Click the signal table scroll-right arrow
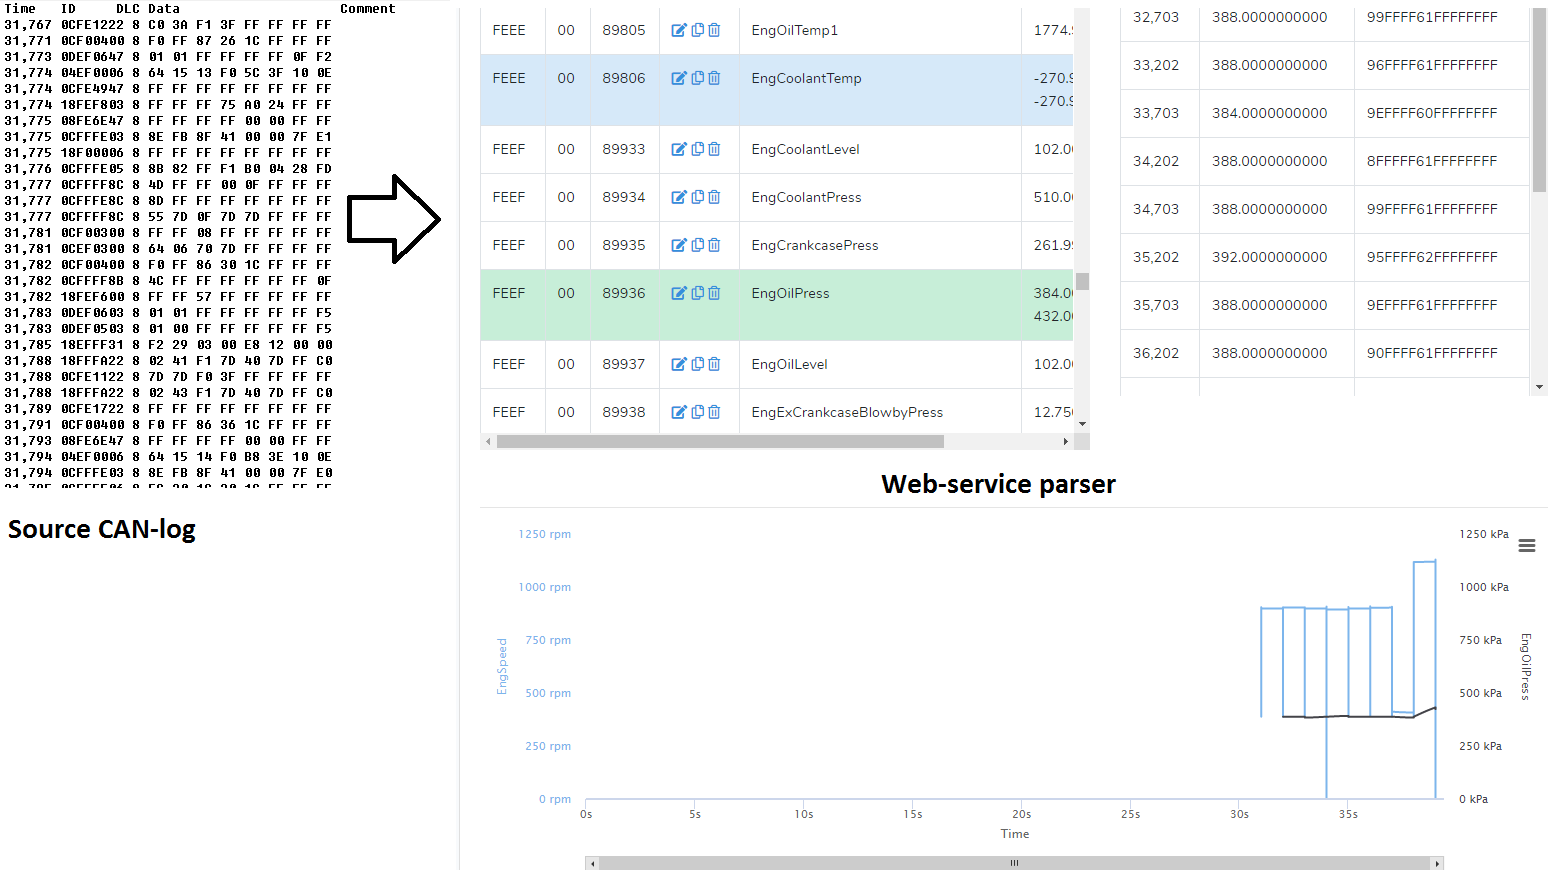The image size is (1556, 870). [1065, 441]
